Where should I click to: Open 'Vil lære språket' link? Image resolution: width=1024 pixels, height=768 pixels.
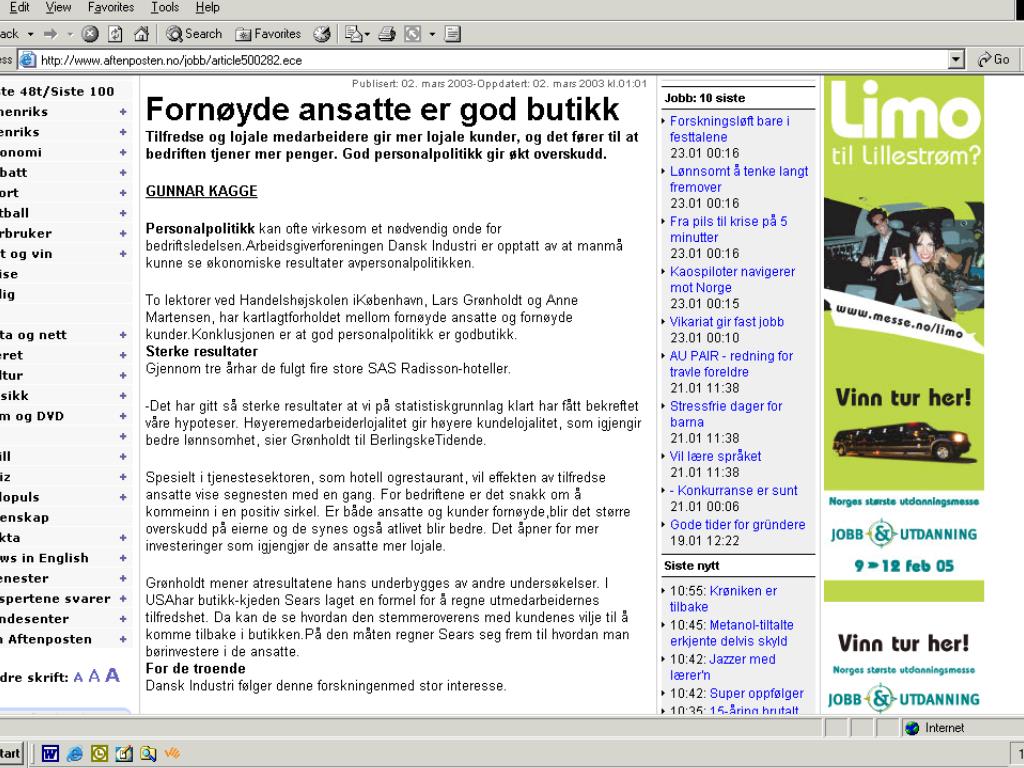pyautogui.click(x=715, y=456)
